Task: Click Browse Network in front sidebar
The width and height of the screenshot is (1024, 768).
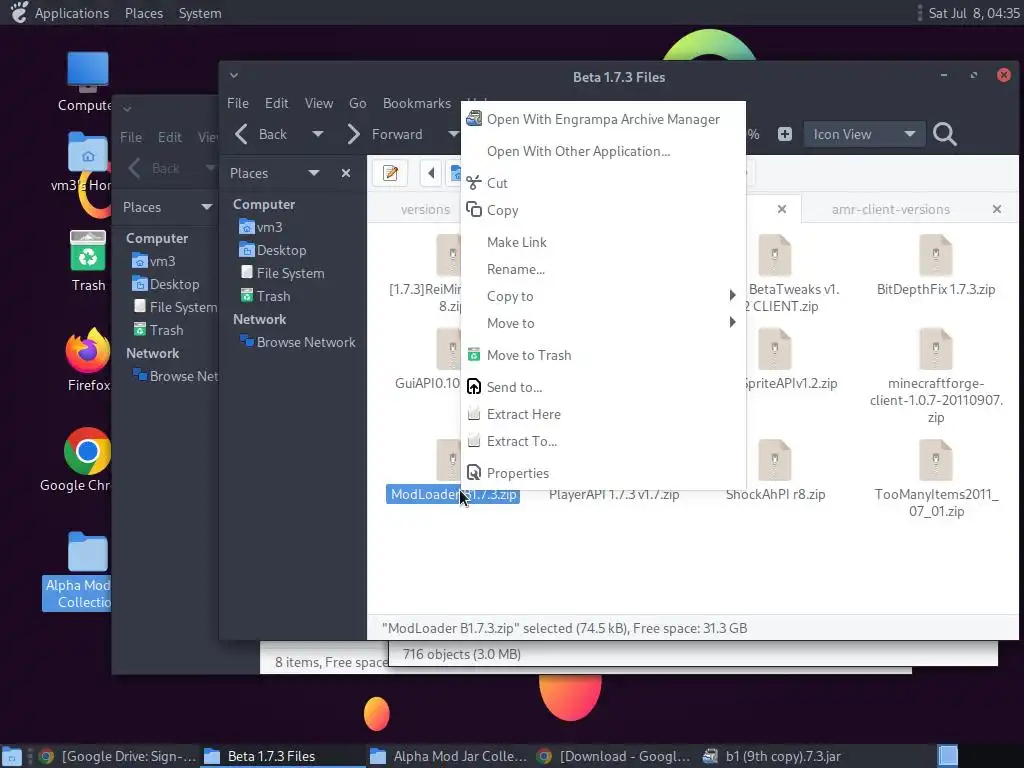Action: (x=298, y=342)
